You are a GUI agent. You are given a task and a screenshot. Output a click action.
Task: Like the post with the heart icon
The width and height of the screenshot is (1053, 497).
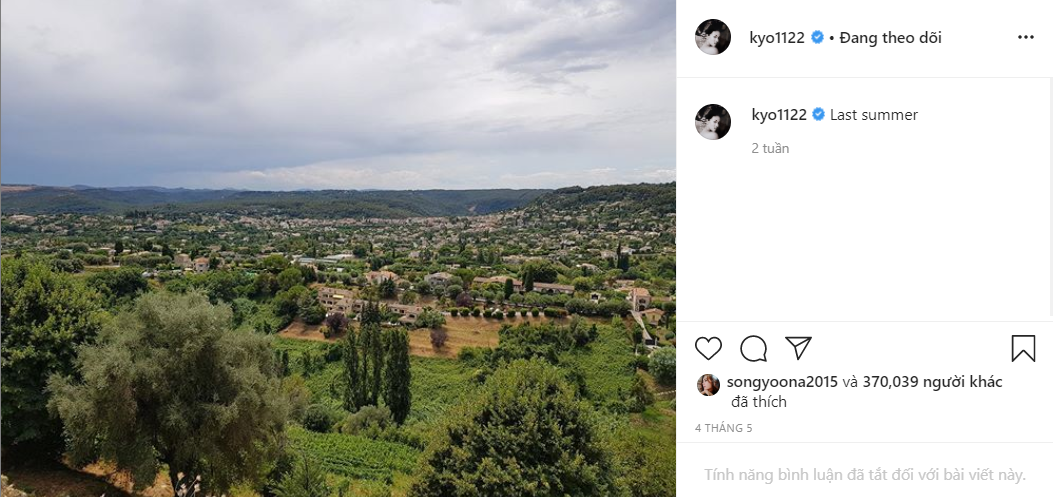click(x=708, y=348)
